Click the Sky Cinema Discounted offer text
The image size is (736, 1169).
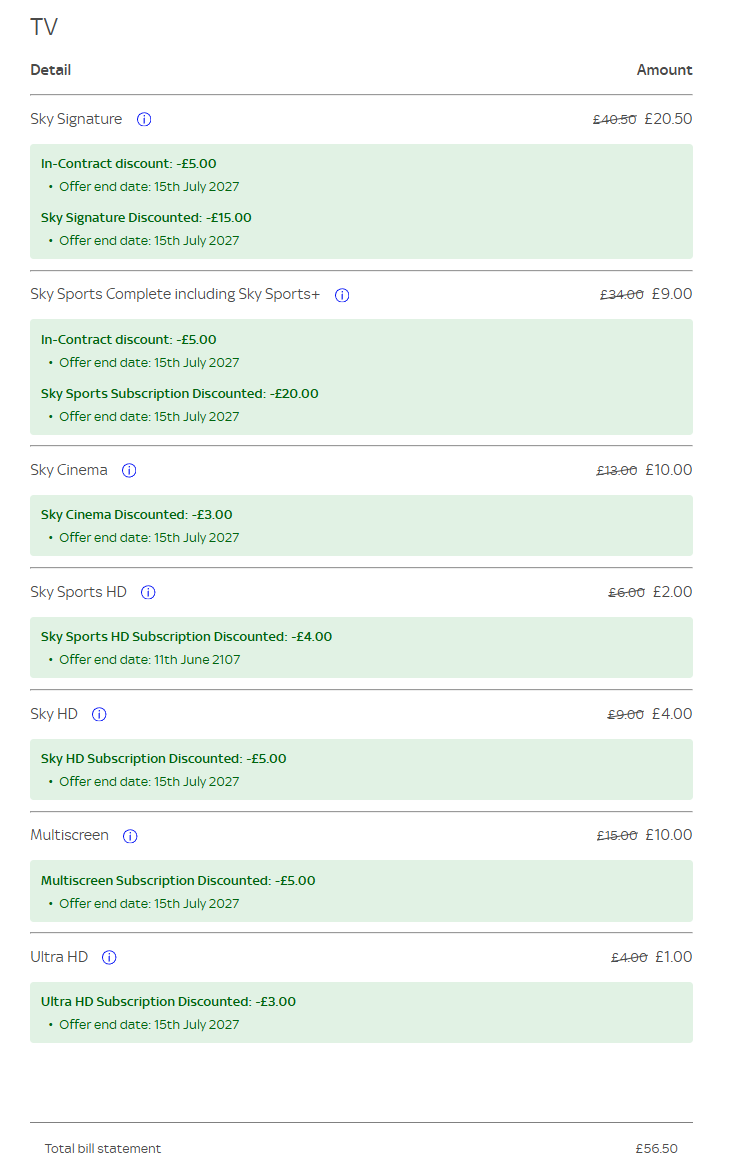point(136,514)
